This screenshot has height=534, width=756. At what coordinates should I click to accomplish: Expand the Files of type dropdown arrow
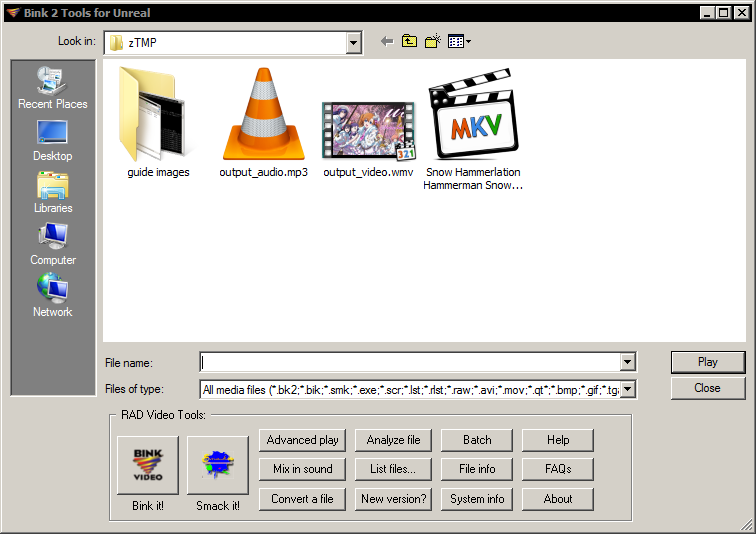click(x=627, y=389)
